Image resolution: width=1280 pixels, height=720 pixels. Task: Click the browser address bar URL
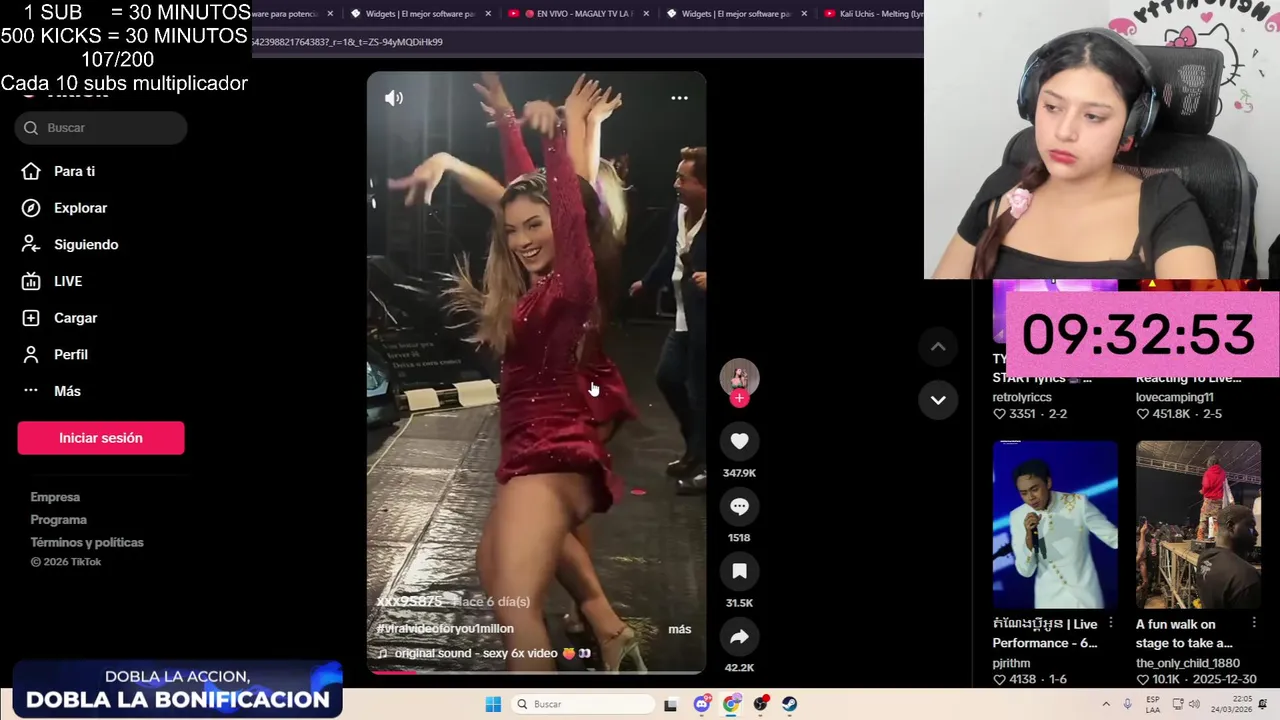pos(346,42)
